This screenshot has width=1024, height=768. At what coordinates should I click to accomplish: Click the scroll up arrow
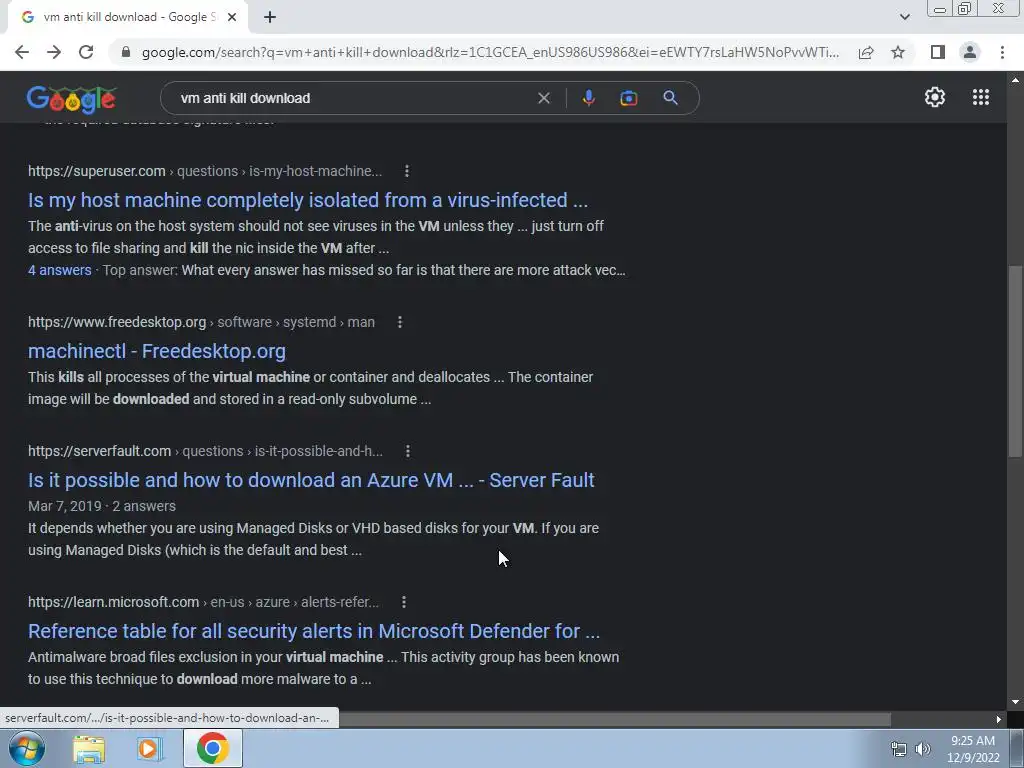1015,80
